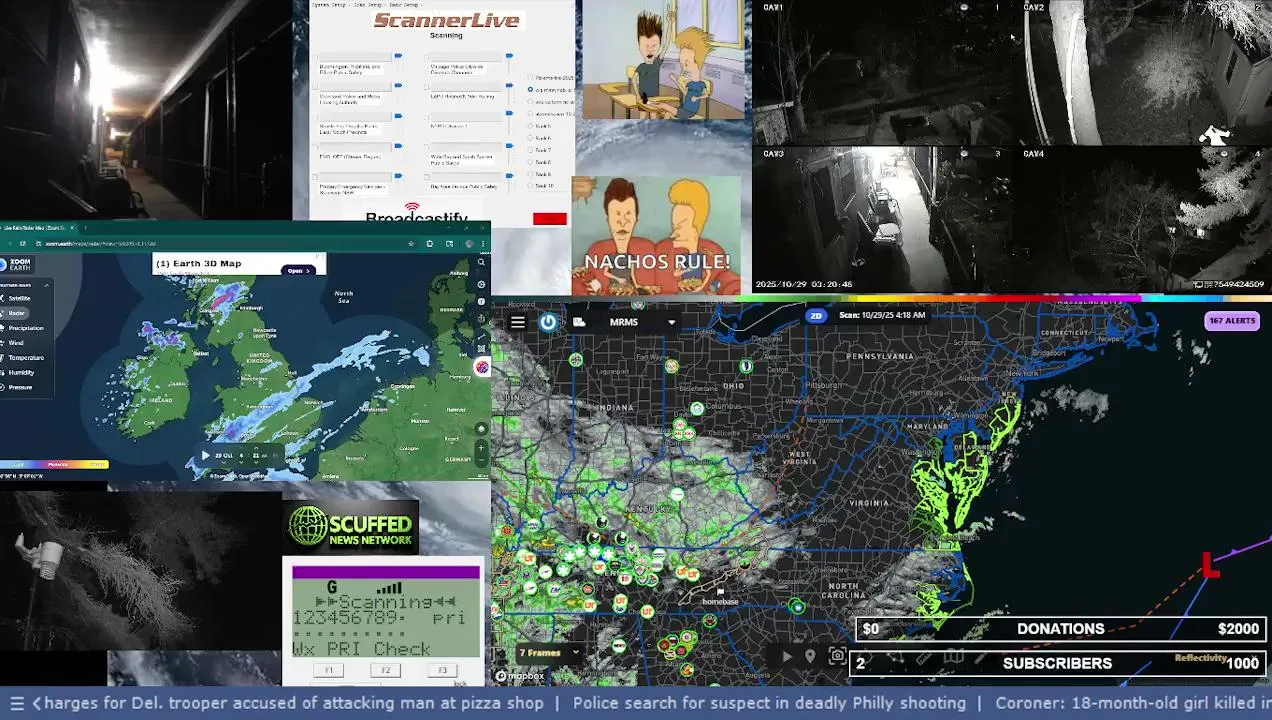The height and width of the screenshot is (720, 1272).
Task: Click the share icon in Zoom Earth
Action: coord(481,318)
